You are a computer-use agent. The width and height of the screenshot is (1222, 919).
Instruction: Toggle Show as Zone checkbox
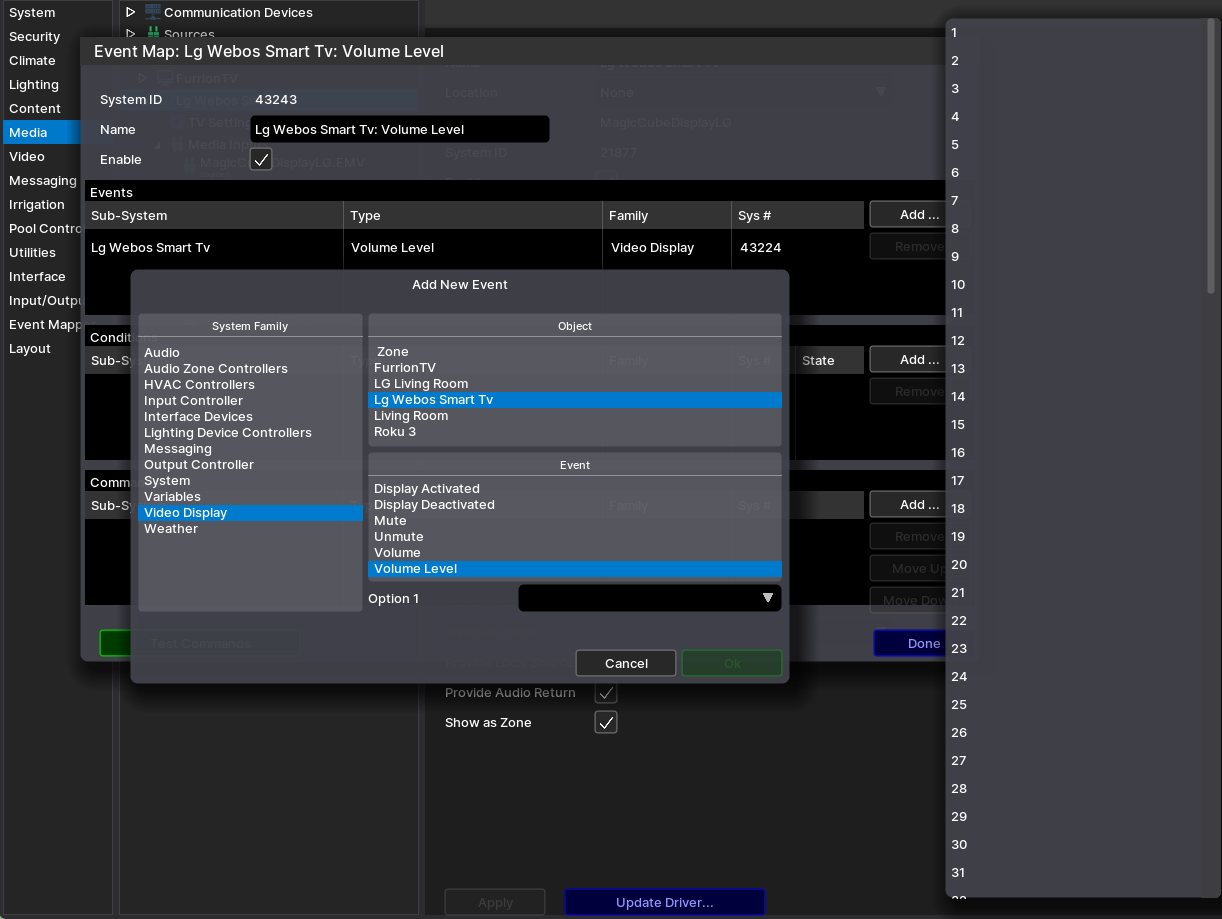[606, 722]
